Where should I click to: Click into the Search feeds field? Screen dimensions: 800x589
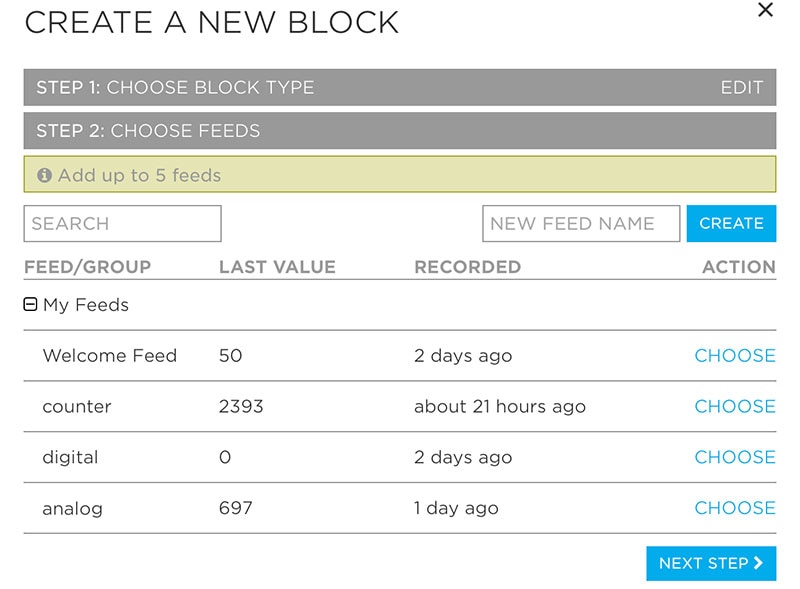[122, 224]
